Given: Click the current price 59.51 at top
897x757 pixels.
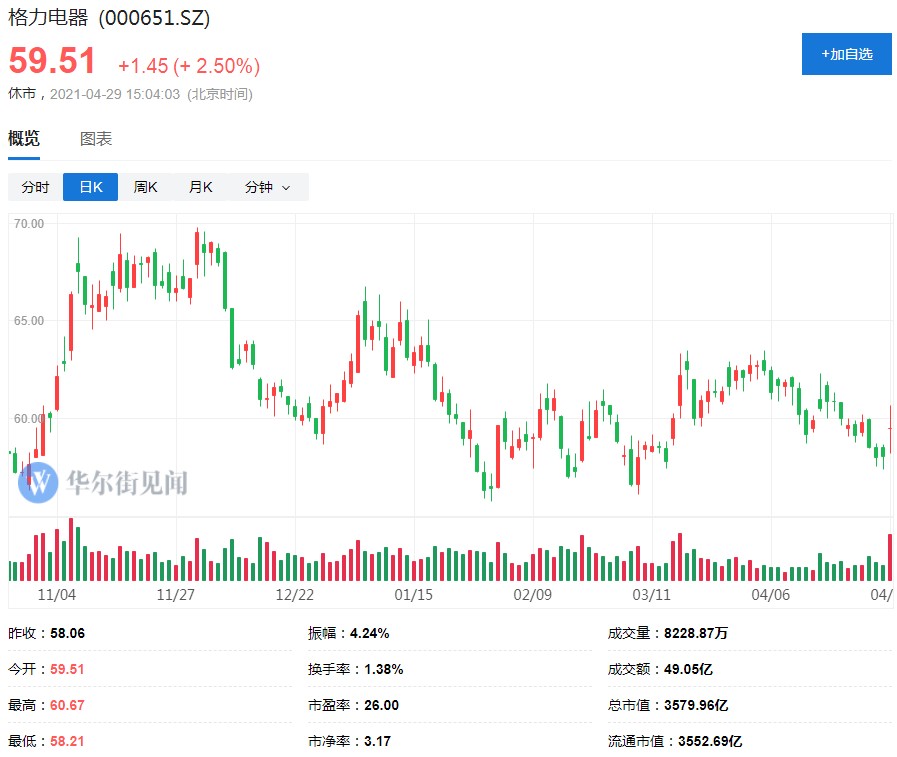Looking at the screenshot, I should click(53, 61).
